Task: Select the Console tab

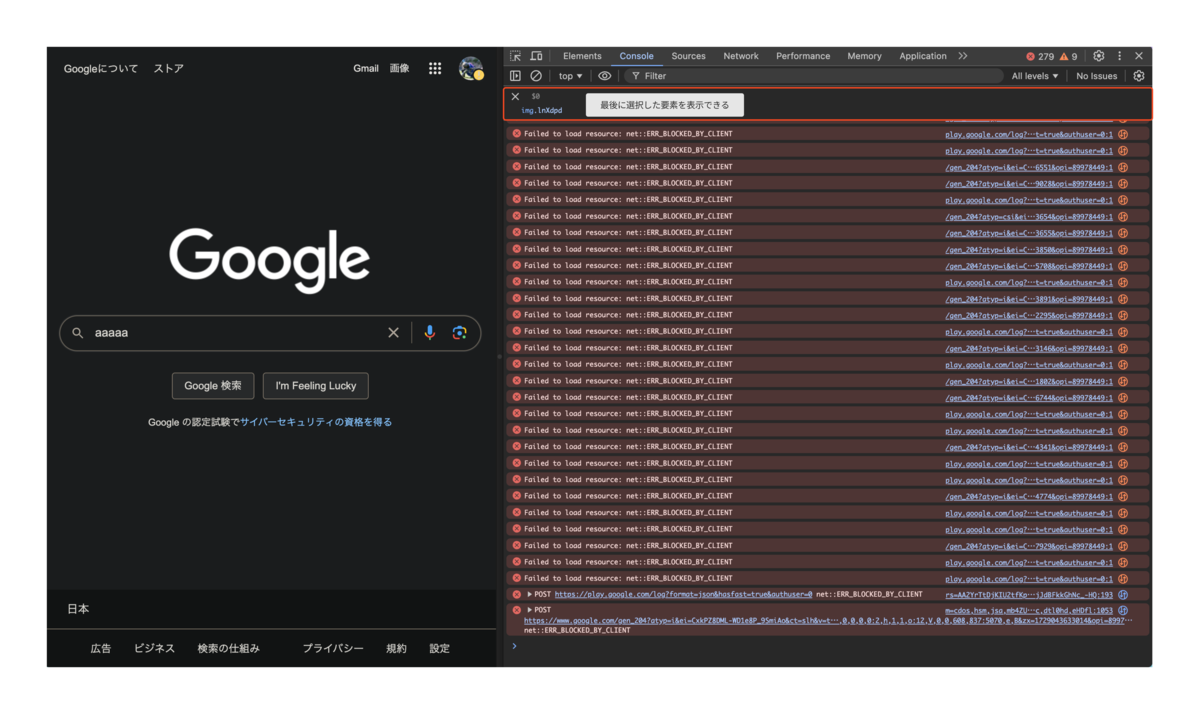Action: tap(636, 56)
